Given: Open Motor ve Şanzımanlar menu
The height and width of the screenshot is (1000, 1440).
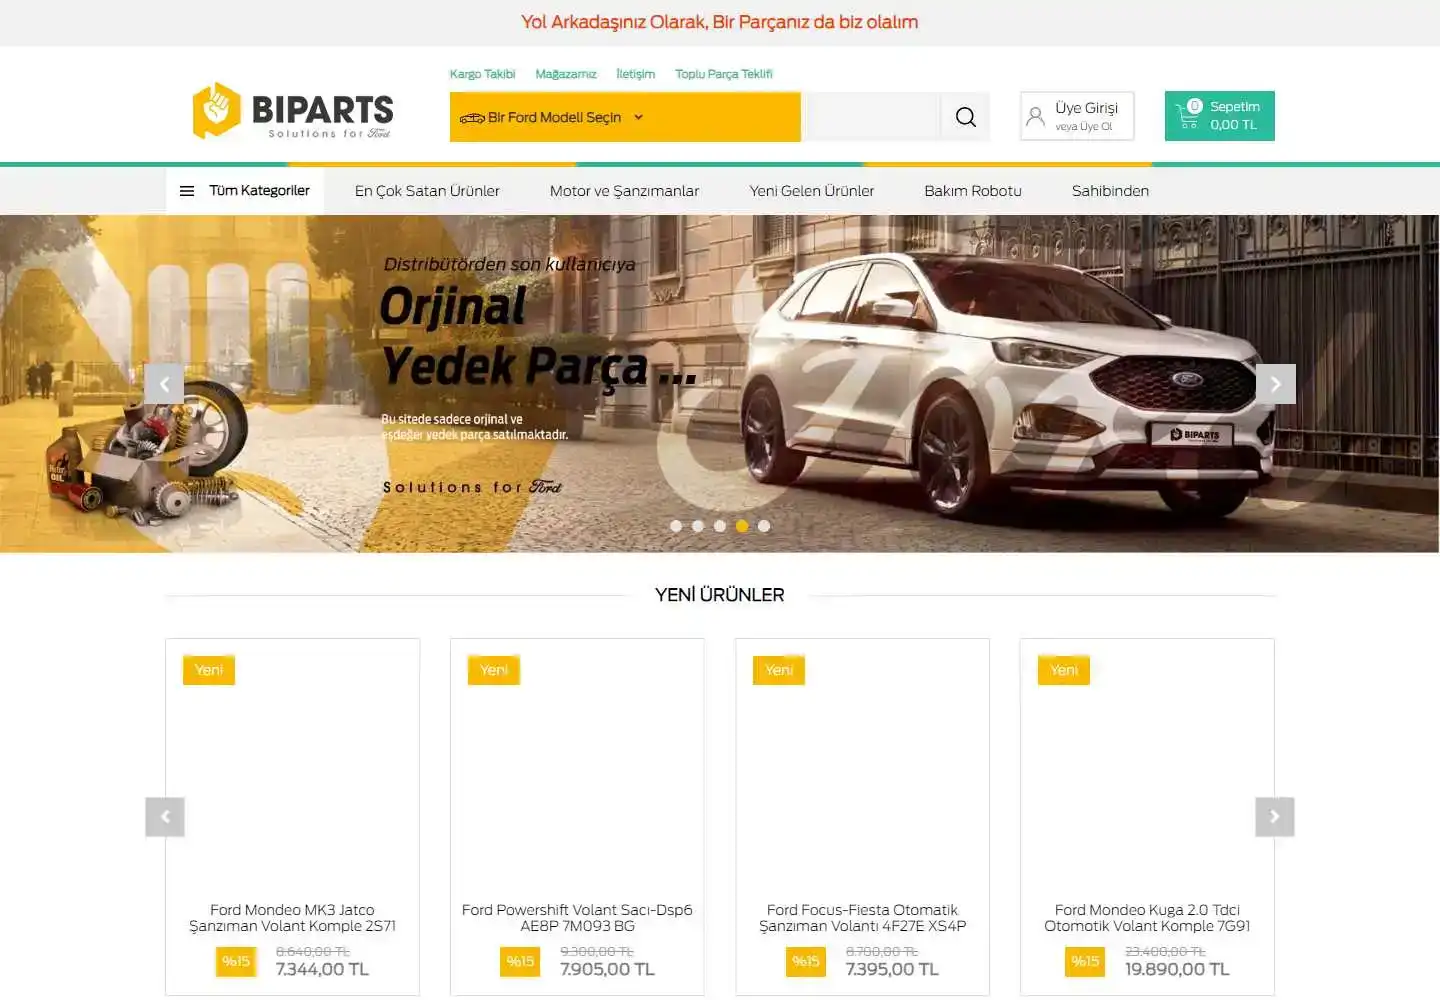Looking at the screenshot, I should click(624, 191).
